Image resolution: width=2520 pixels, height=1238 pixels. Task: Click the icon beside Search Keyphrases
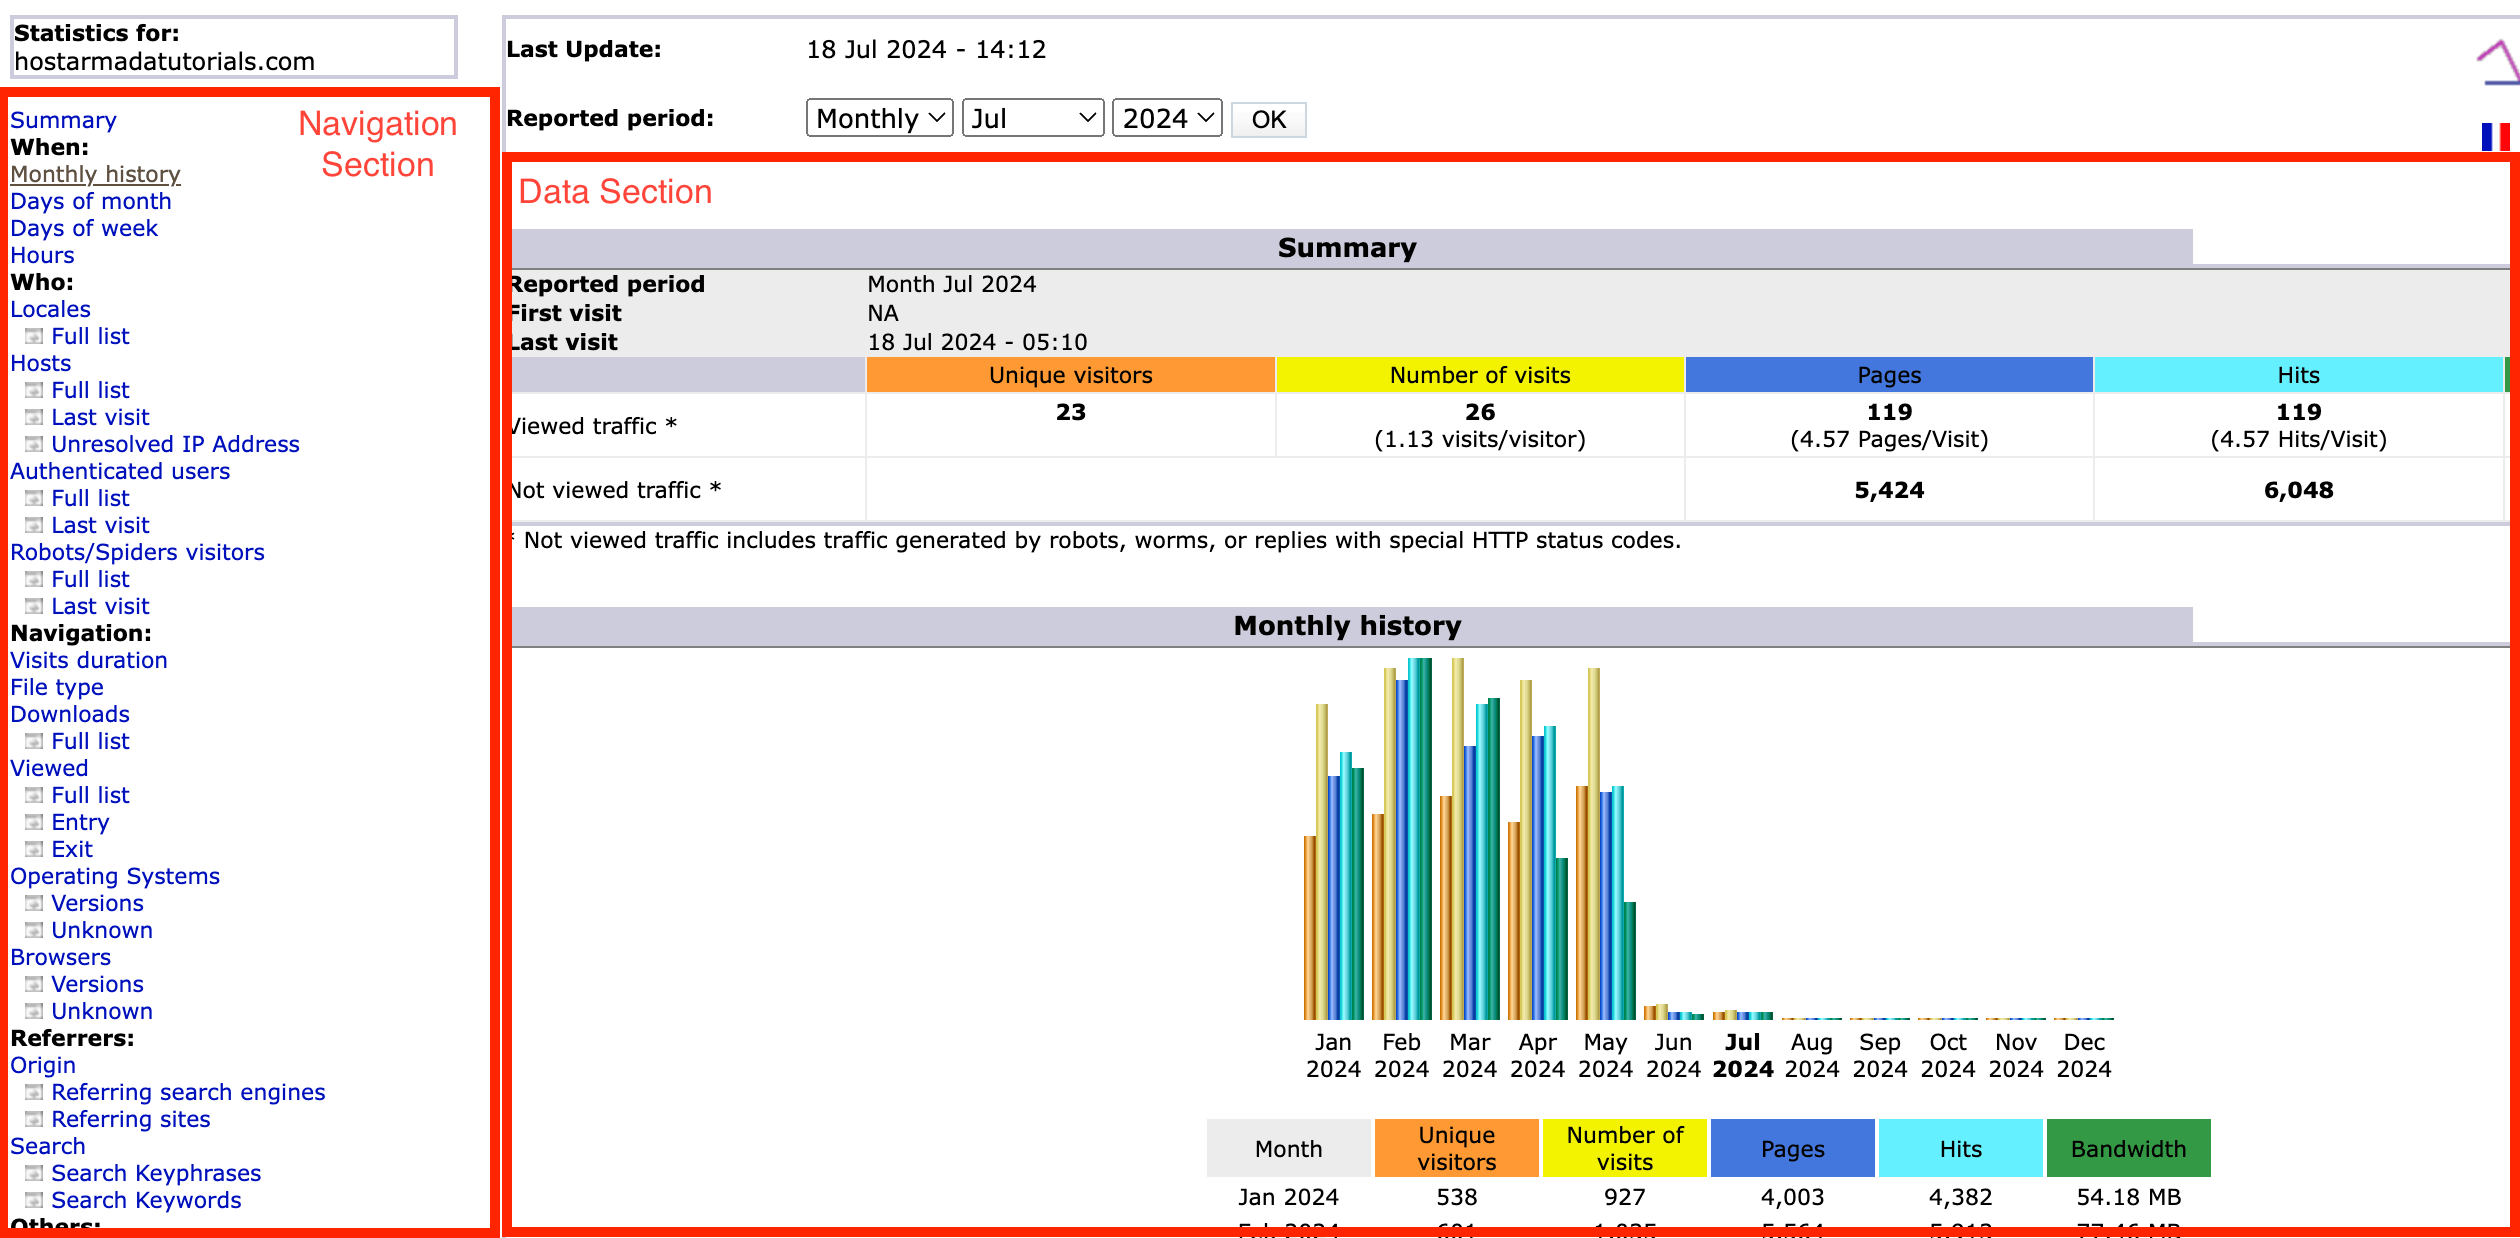(34, 1173)
